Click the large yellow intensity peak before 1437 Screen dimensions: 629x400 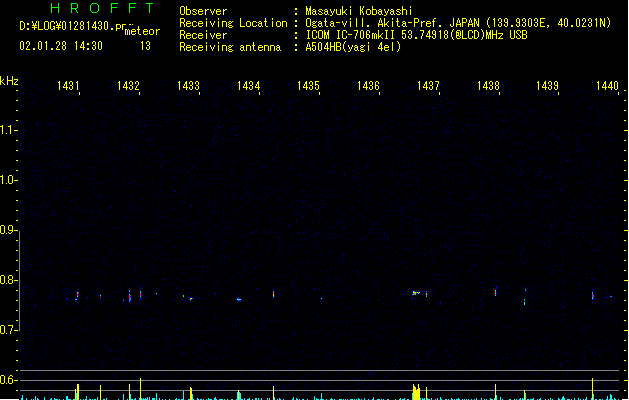[x=416, y=392]
